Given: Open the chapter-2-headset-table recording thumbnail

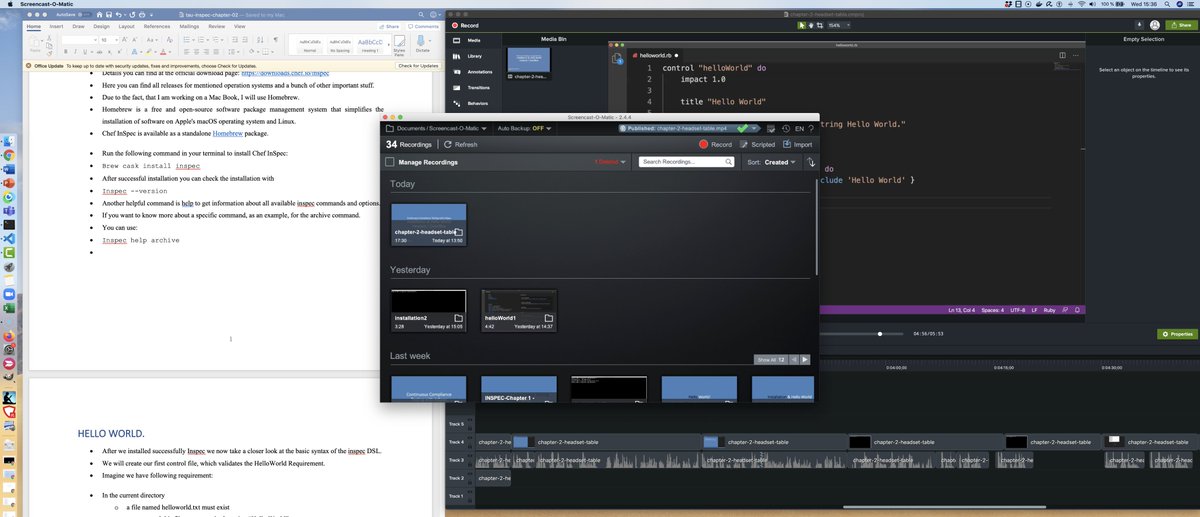Looking at the screenshot, I should [428, 224].
